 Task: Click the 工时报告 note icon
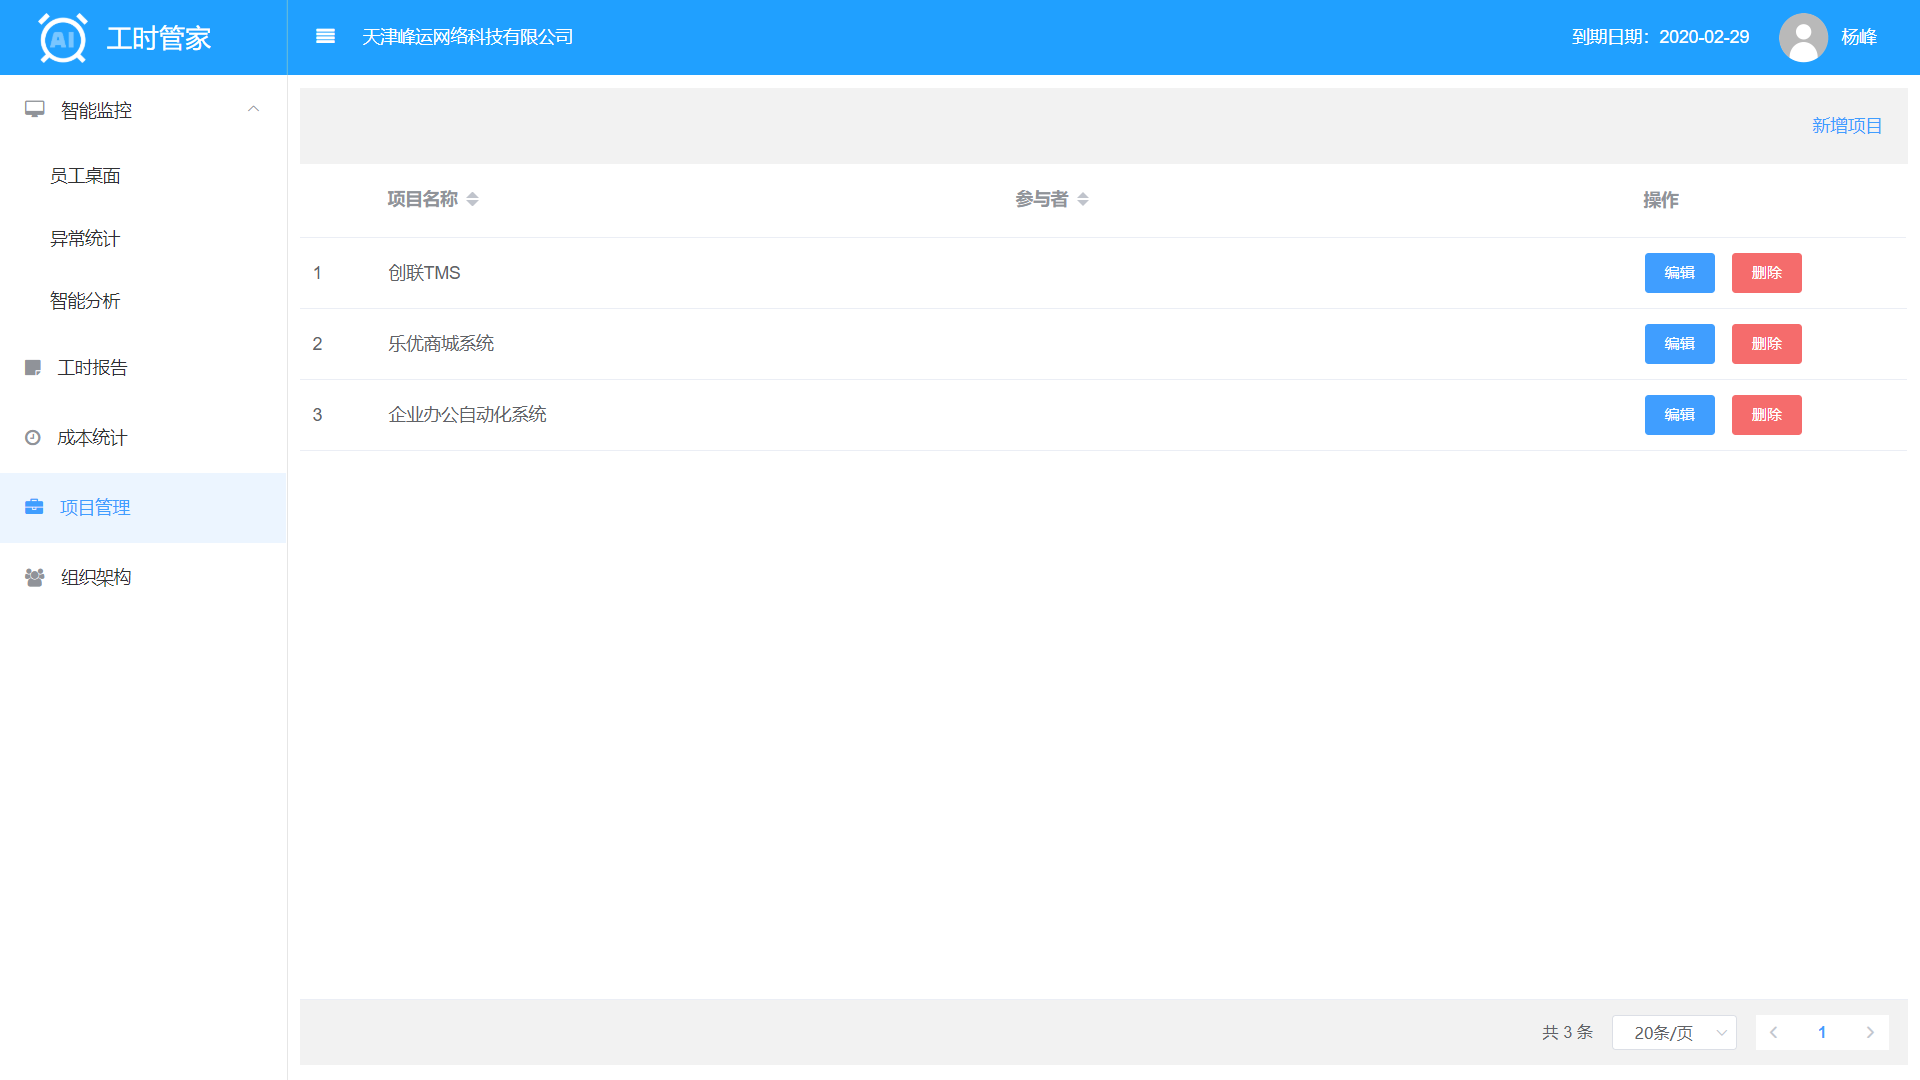pos(33,368)
